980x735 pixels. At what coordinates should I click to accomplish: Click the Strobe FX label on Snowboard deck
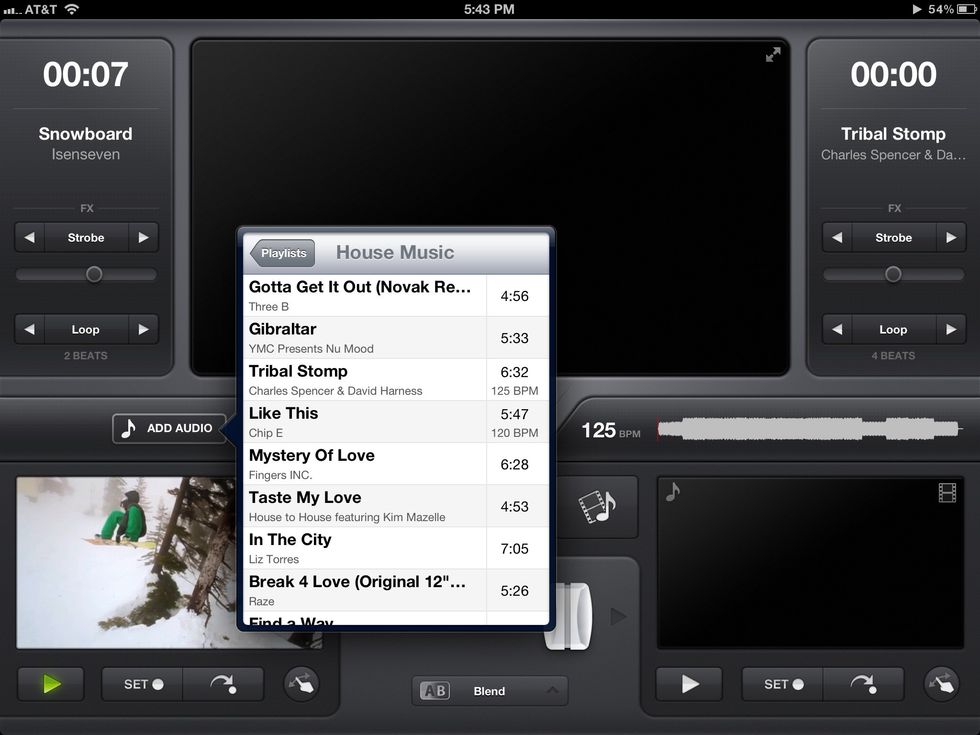coord(86,238)
